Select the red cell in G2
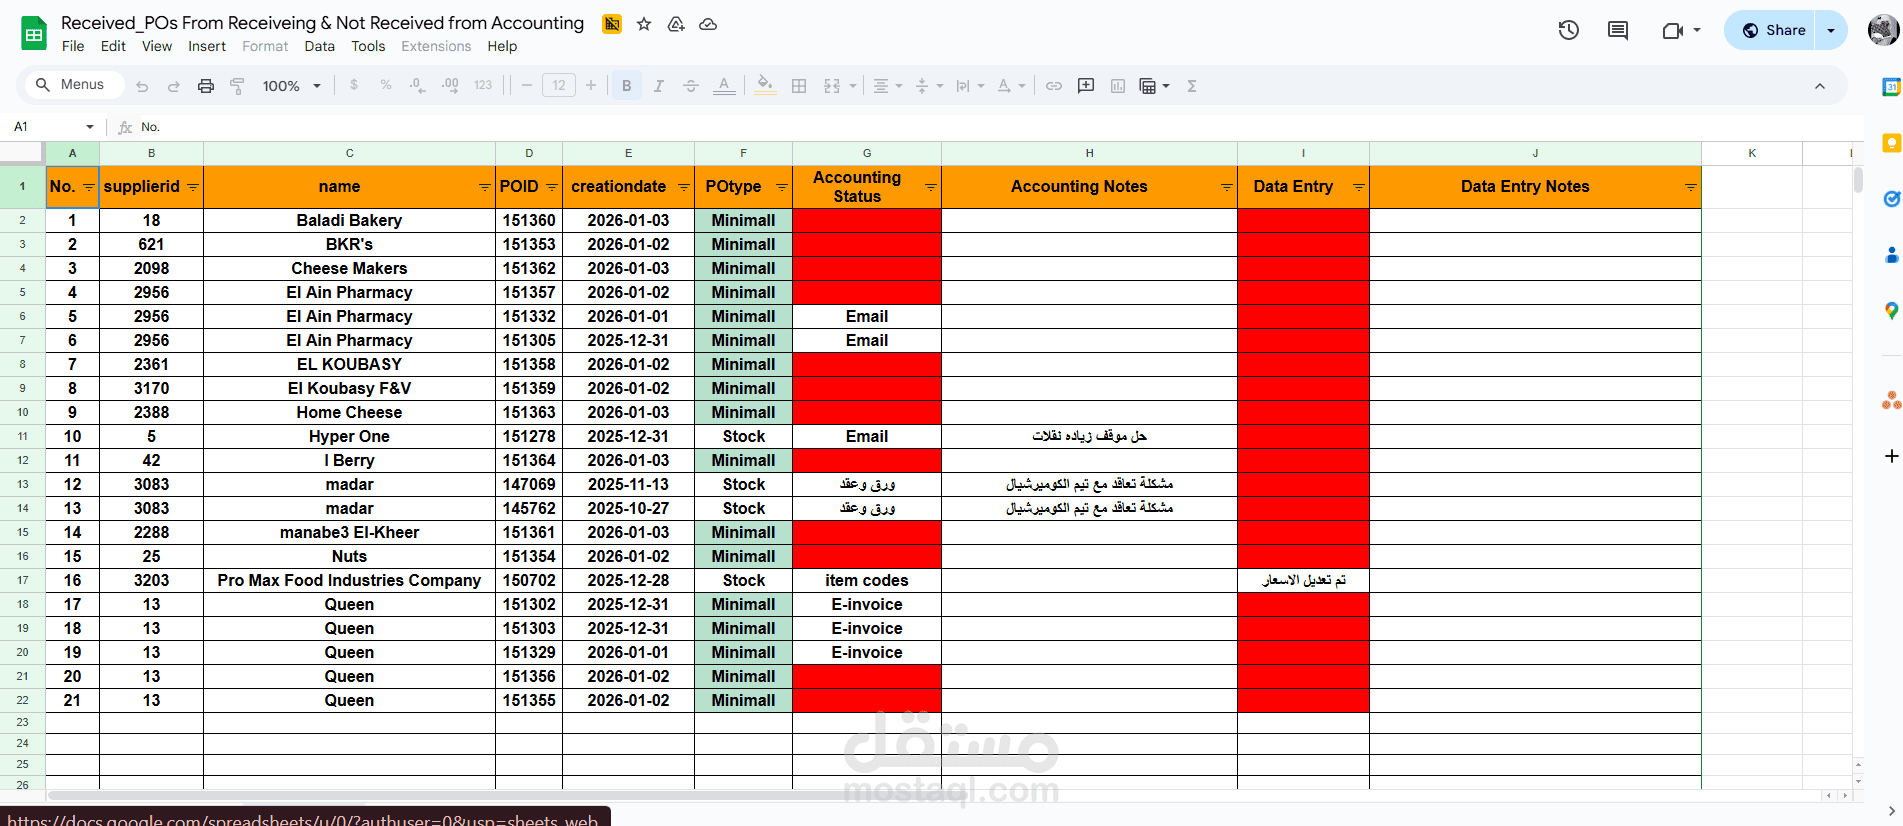1903x826 pixels. point(867,220)
